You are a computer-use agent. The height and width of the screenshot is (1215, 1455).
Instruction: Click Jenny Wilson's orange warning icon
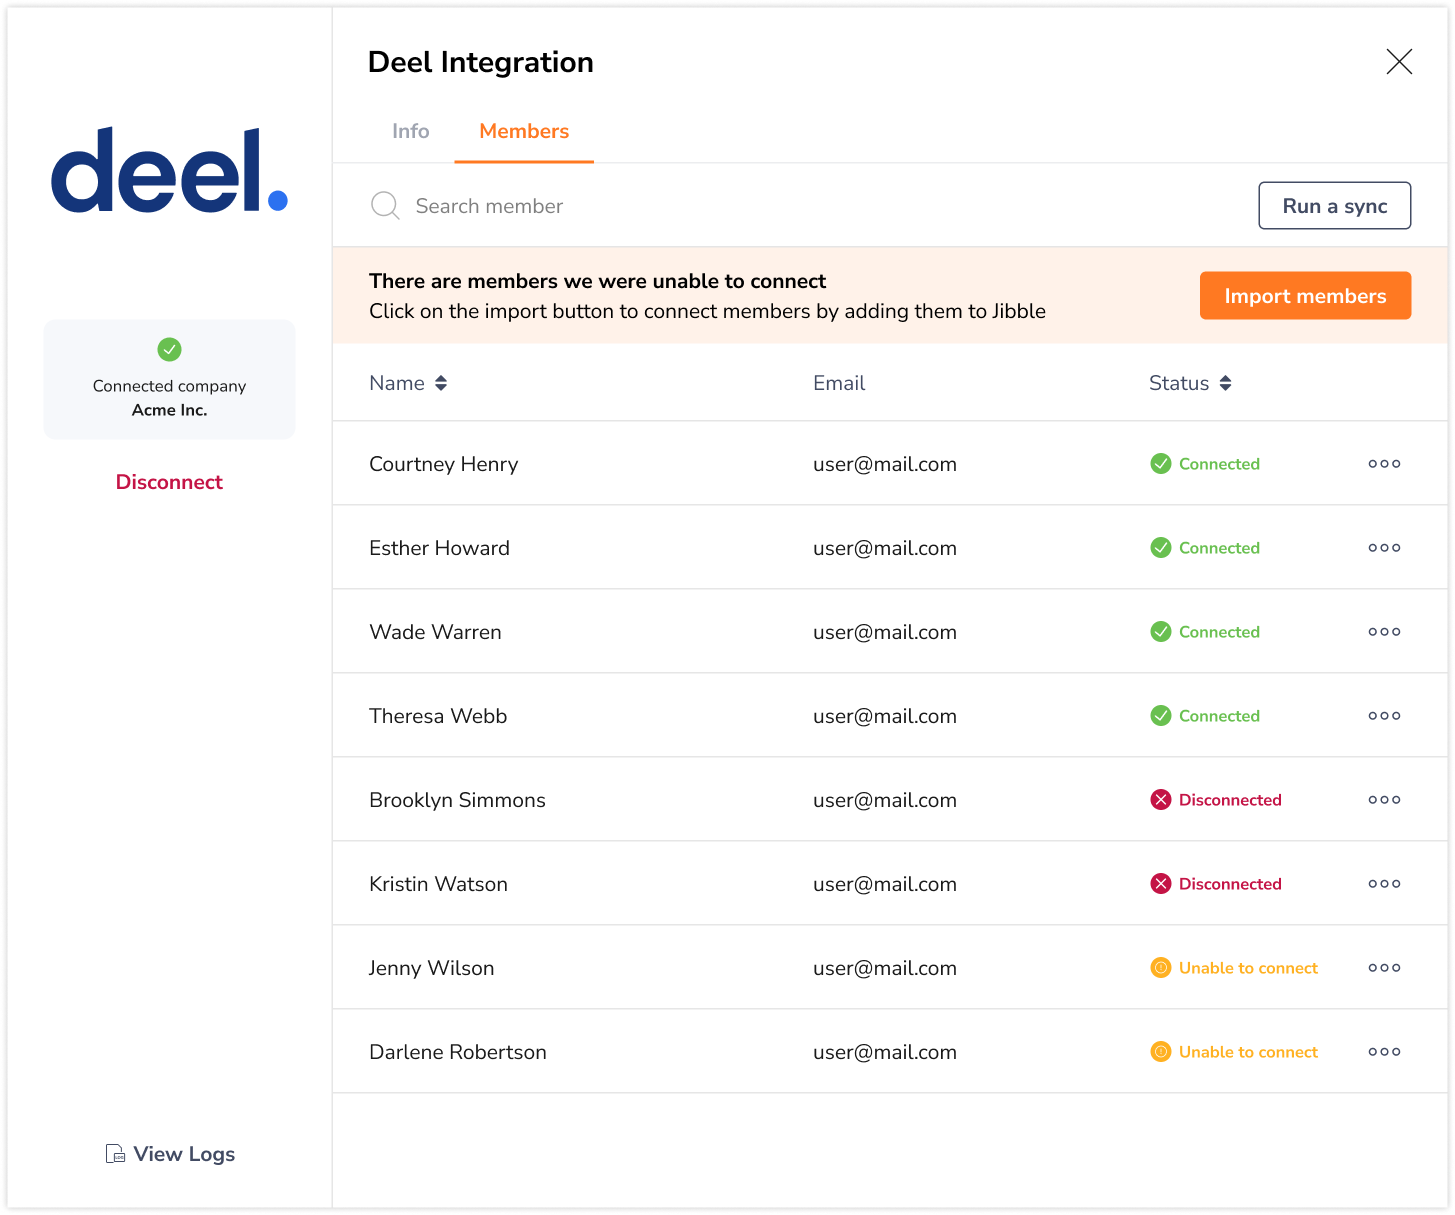[x=1161, y=968]
